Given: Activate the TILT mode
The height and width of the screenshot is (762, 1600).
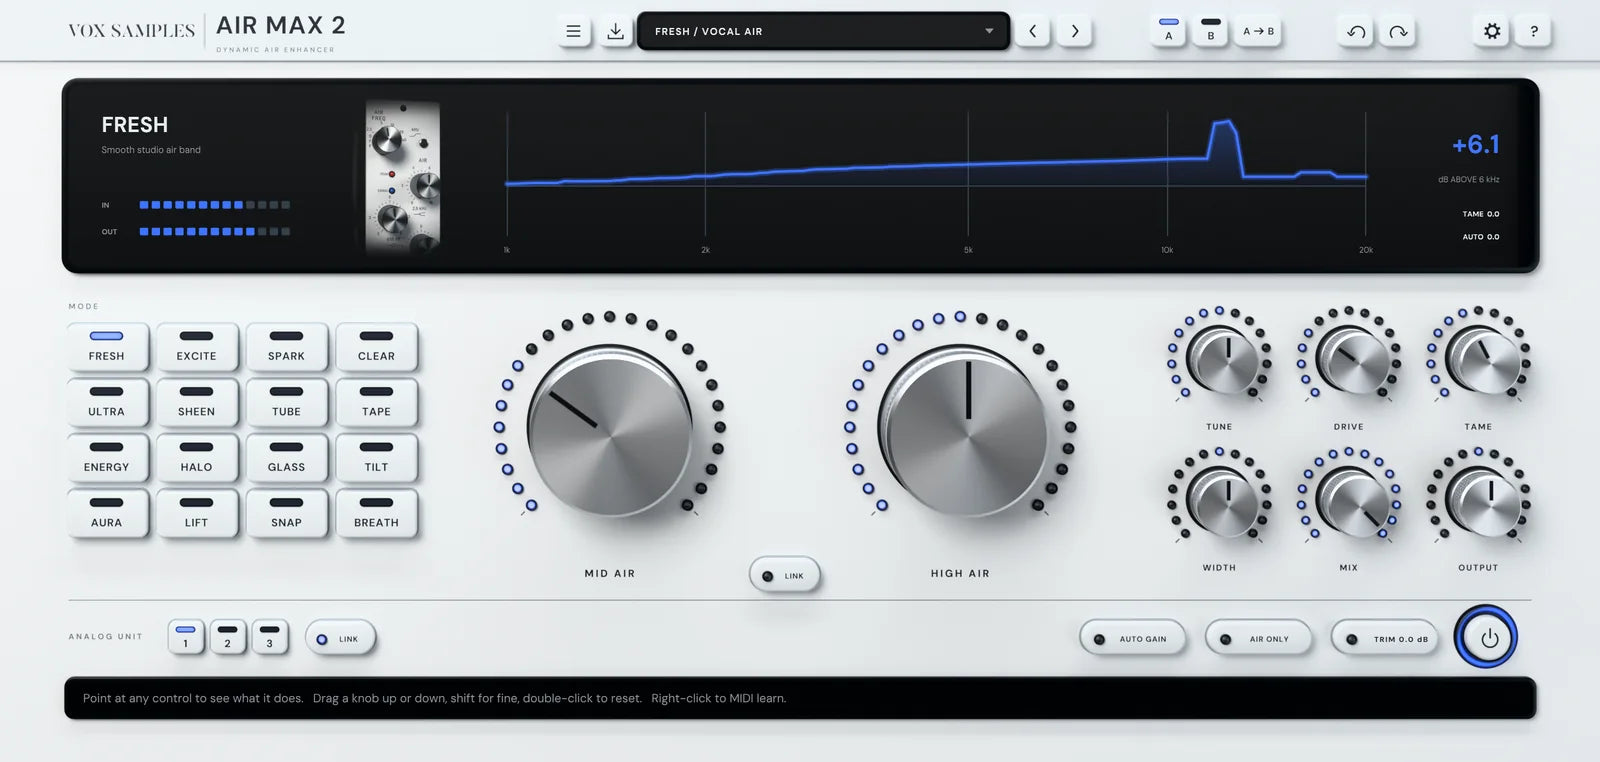Looking at the screenshot, I should tap(377, 457).
